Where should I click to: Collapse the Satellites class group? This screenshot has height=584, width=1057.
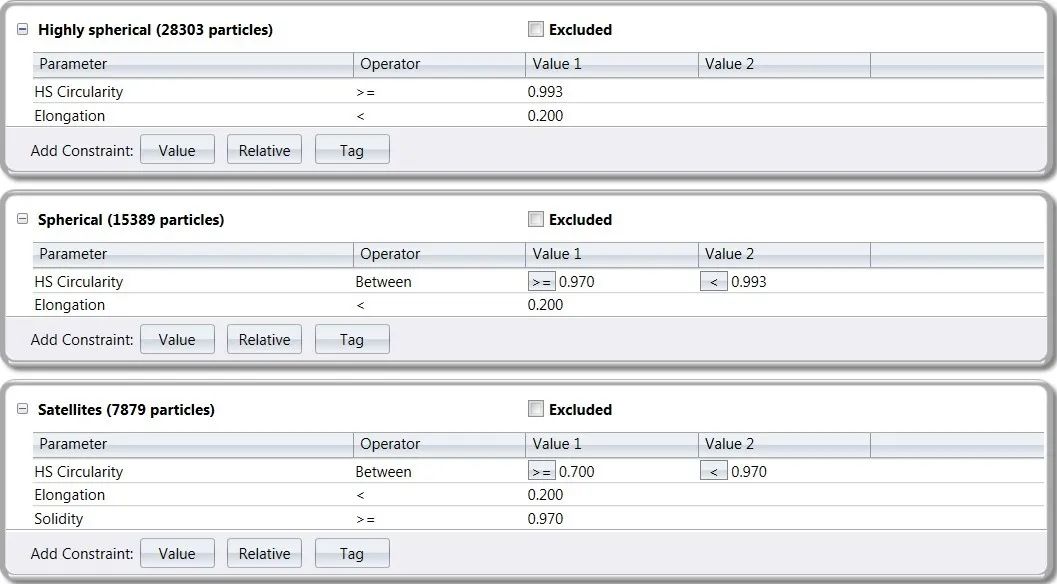(23, 409)
